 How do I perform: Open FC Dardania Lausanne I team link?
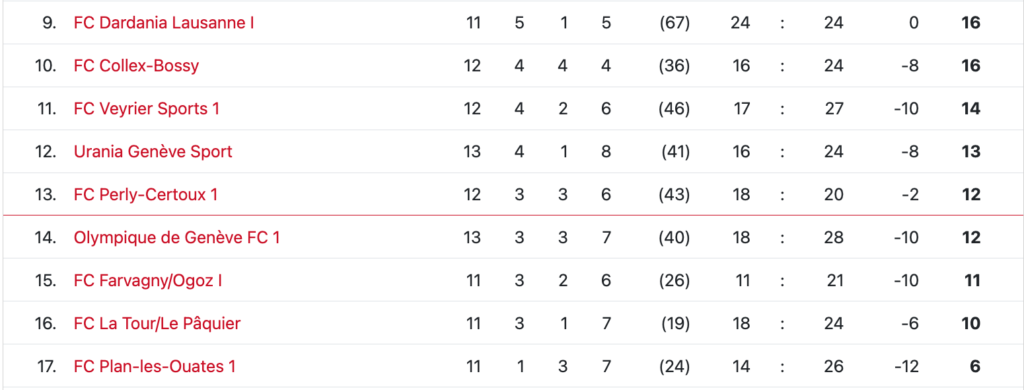(x=164, y=23)
